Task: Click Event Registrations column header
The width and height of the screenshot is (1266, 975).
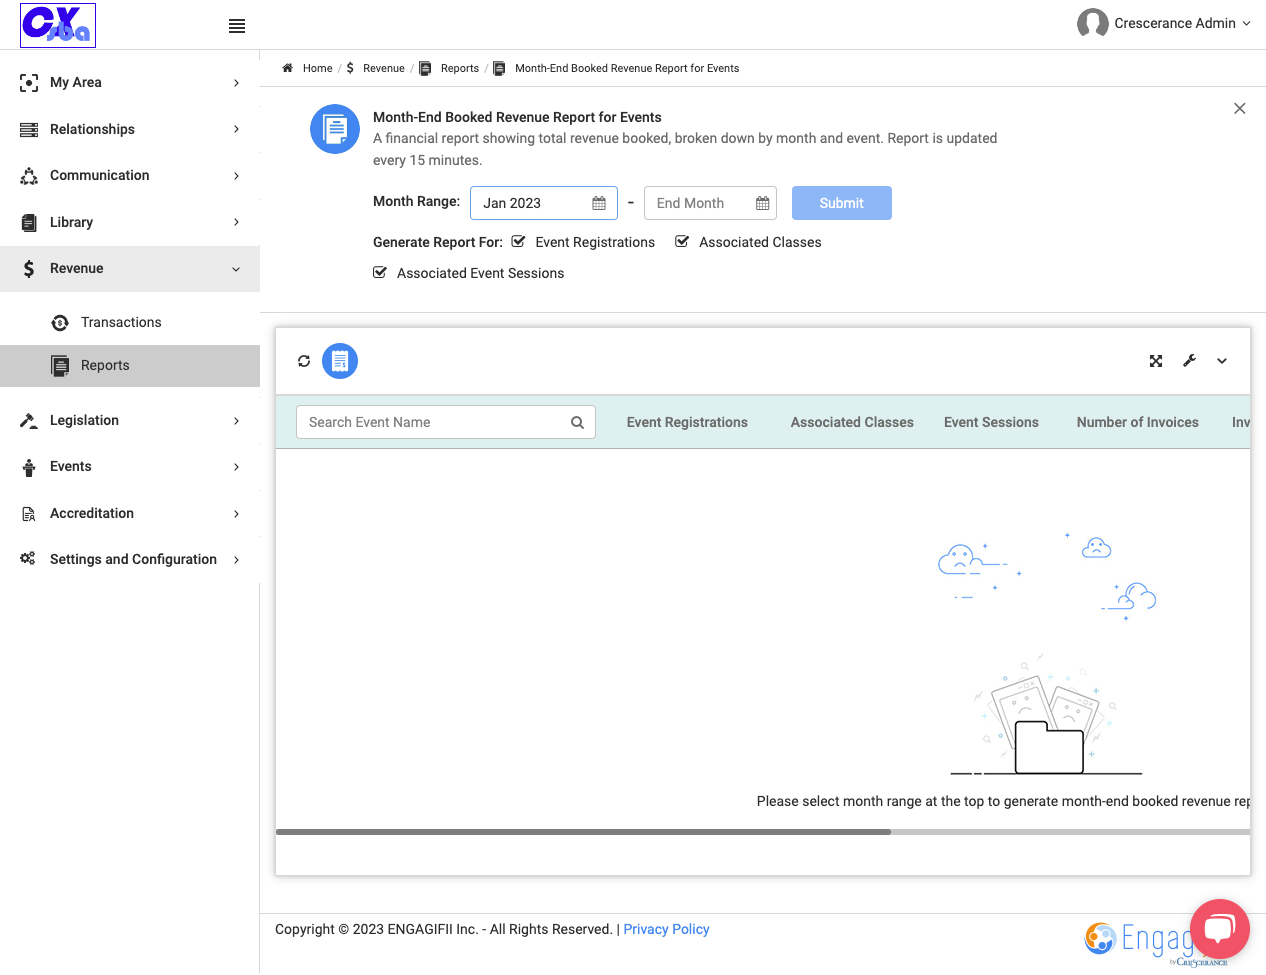Action: [x=687, y=422]
